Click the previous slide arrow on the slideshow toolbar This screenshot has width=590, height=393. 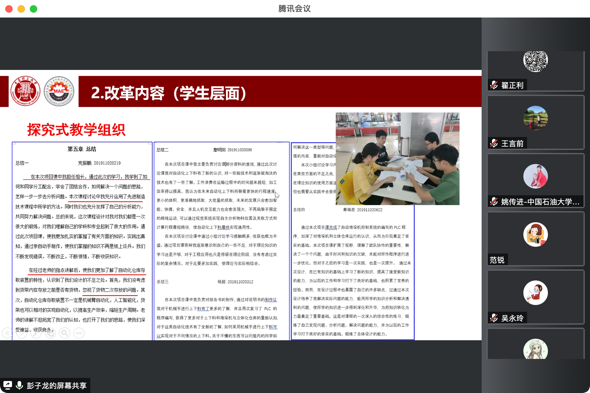pos(8,333)
